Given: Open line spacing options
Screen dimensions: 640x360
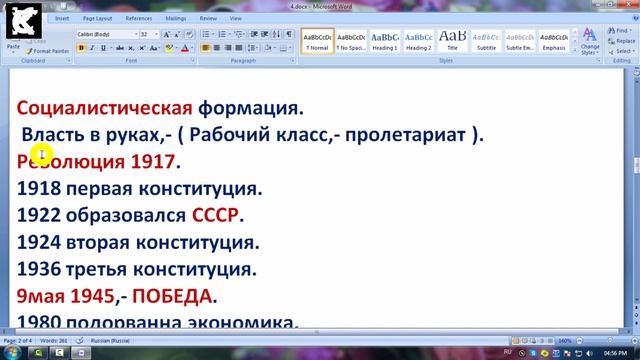Looking at the screenshot, I should pos(253,48).
